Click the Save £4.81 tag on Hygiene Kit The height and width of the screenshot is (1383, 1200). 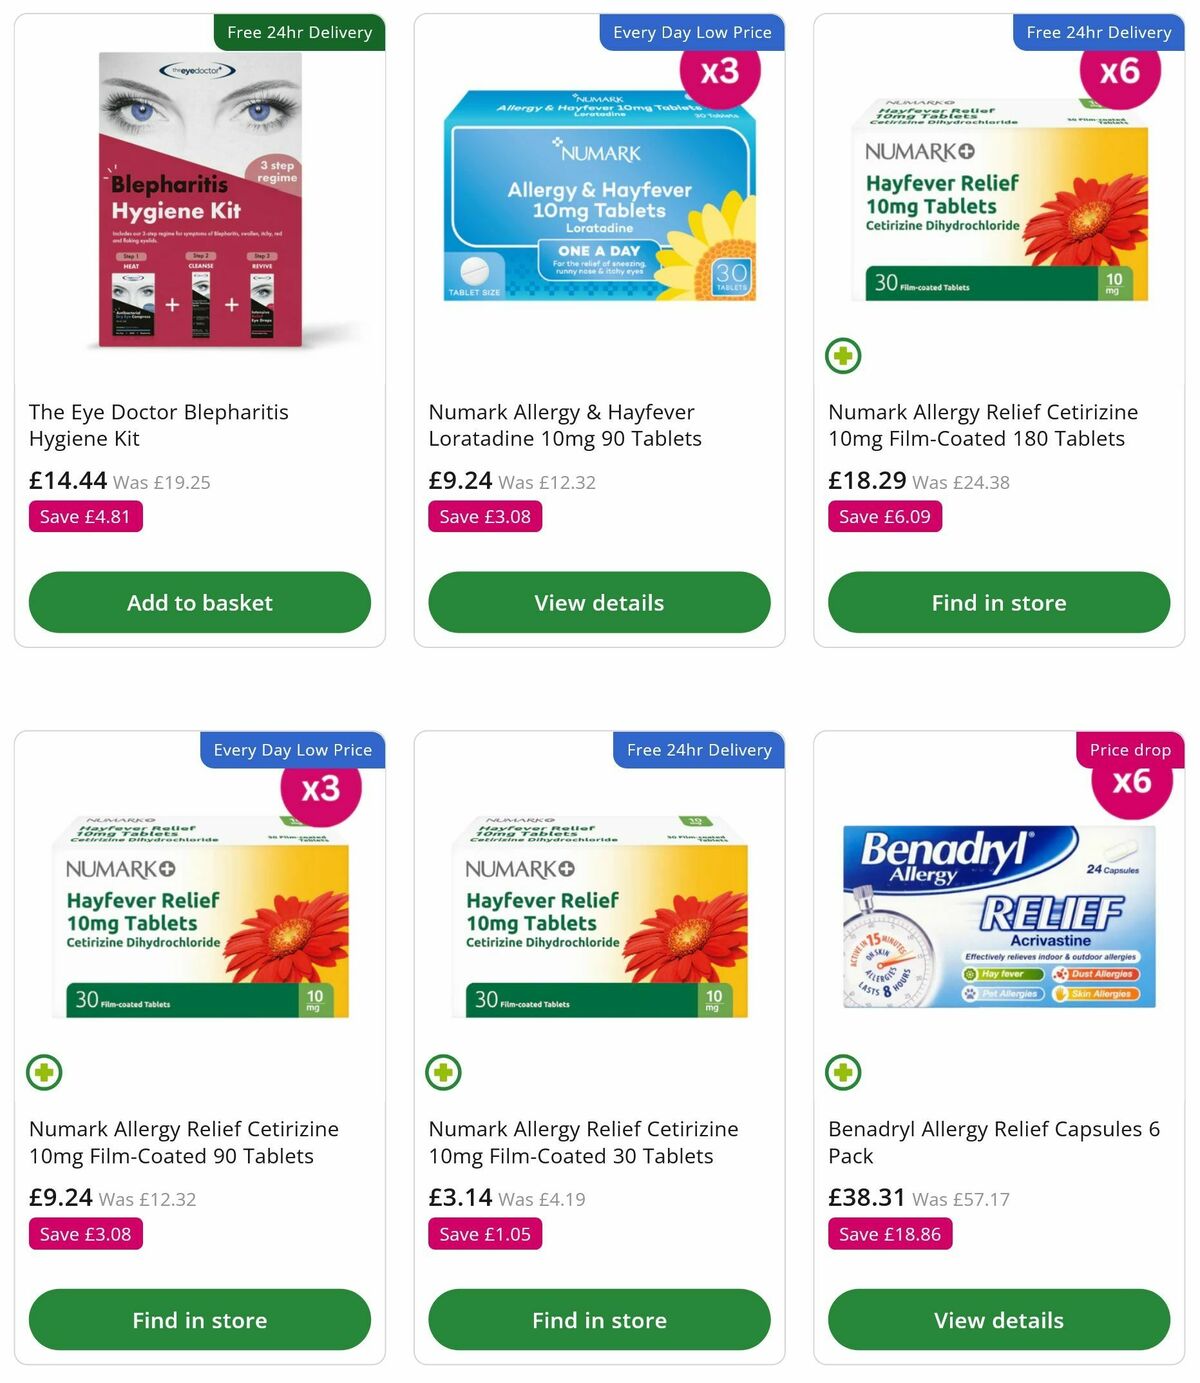[85, 516]
